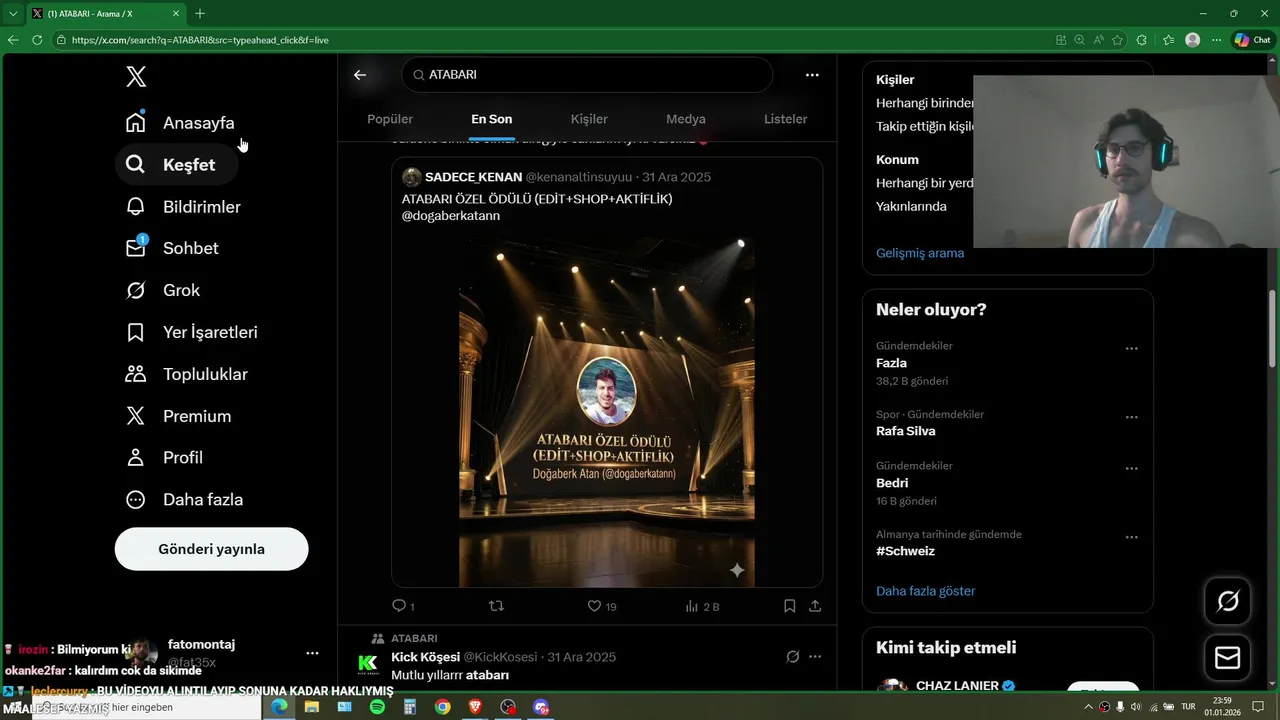Open browser extensions icon
This screenshot has height=720, width=1280.
click(x=1142, y=40)
